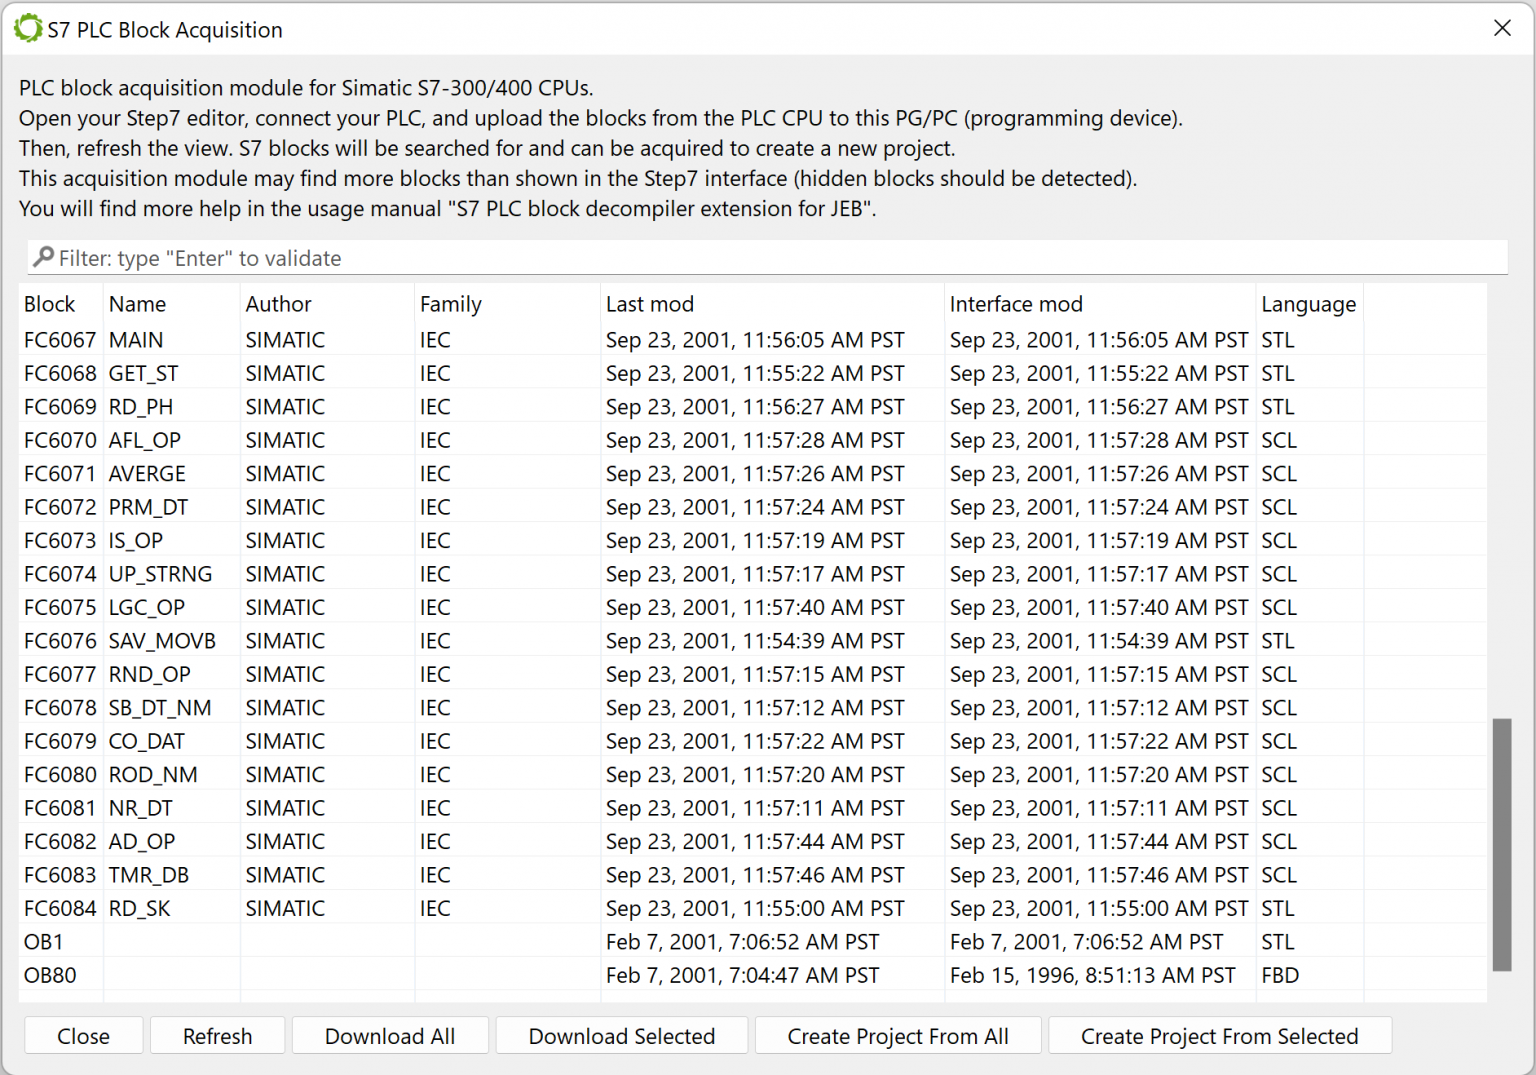
Task: Click the Close button
Action: click(83, 1036)
